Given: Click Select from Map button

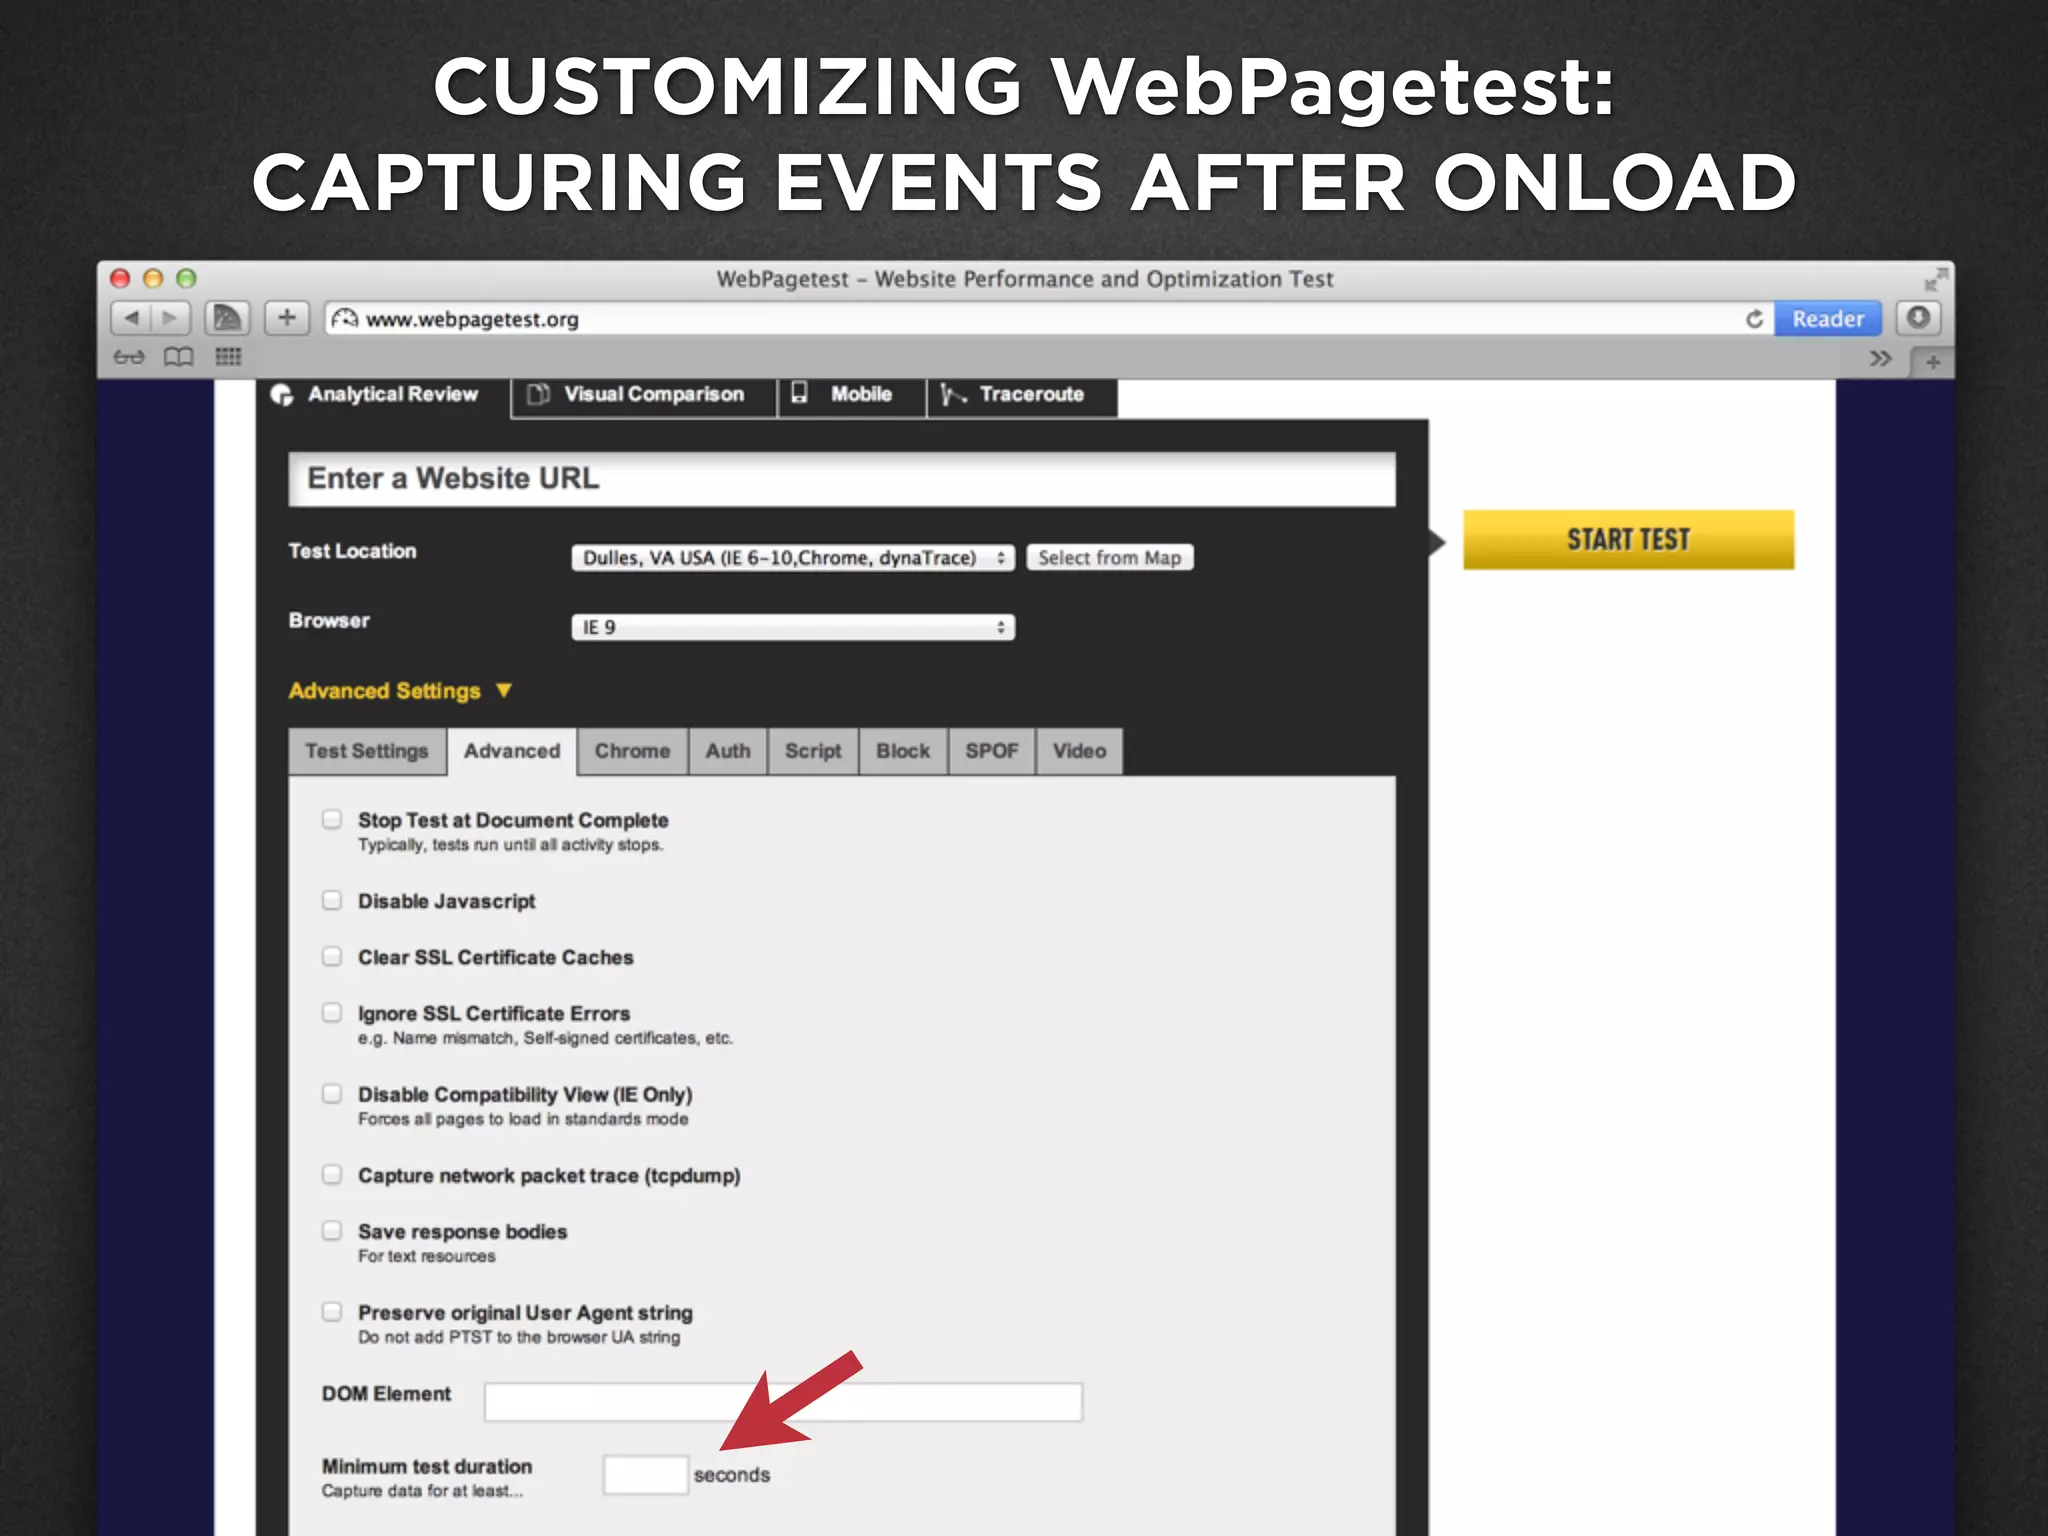Looking at the screenshot, I should (x=1109, y=558).
